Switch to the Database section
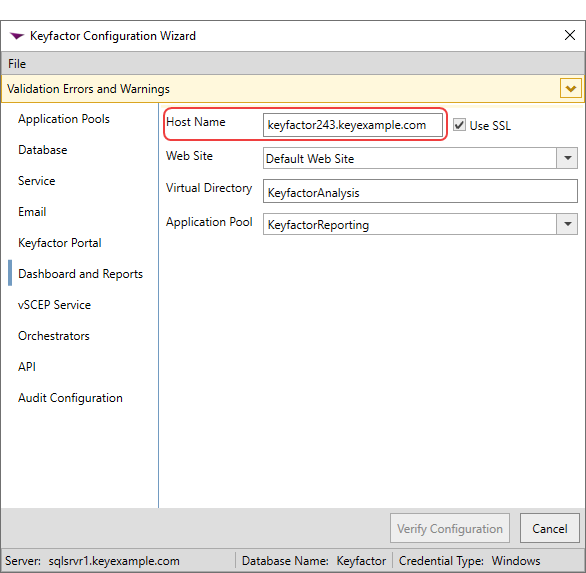The height and width of the screenshot is (573, 586). (x=43, y=150)
